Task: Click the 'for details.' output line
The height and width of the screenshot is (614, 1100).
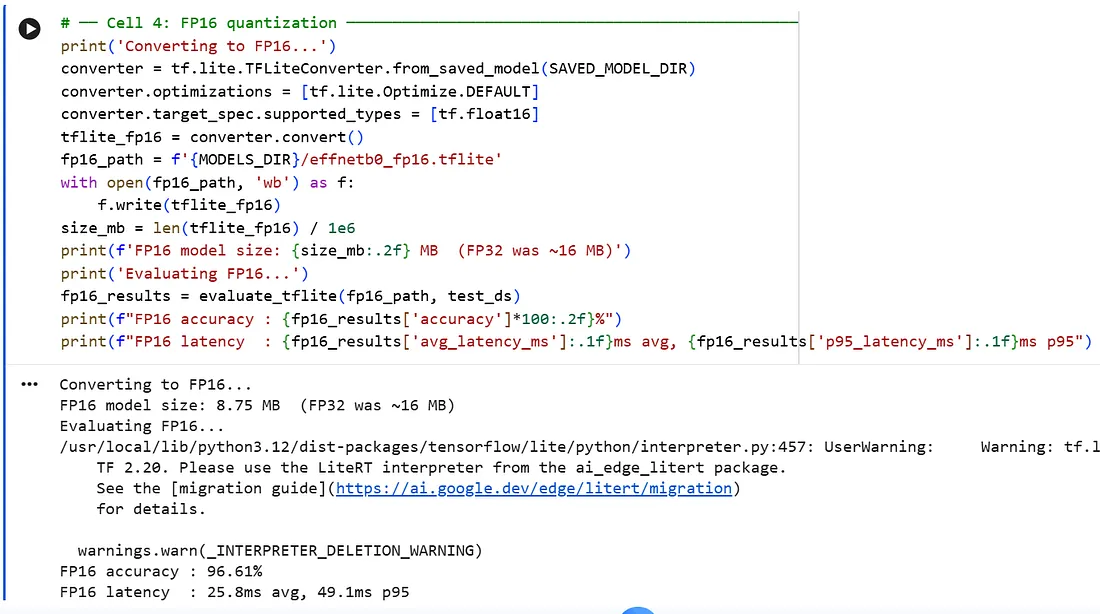Action: pos(151,509)
